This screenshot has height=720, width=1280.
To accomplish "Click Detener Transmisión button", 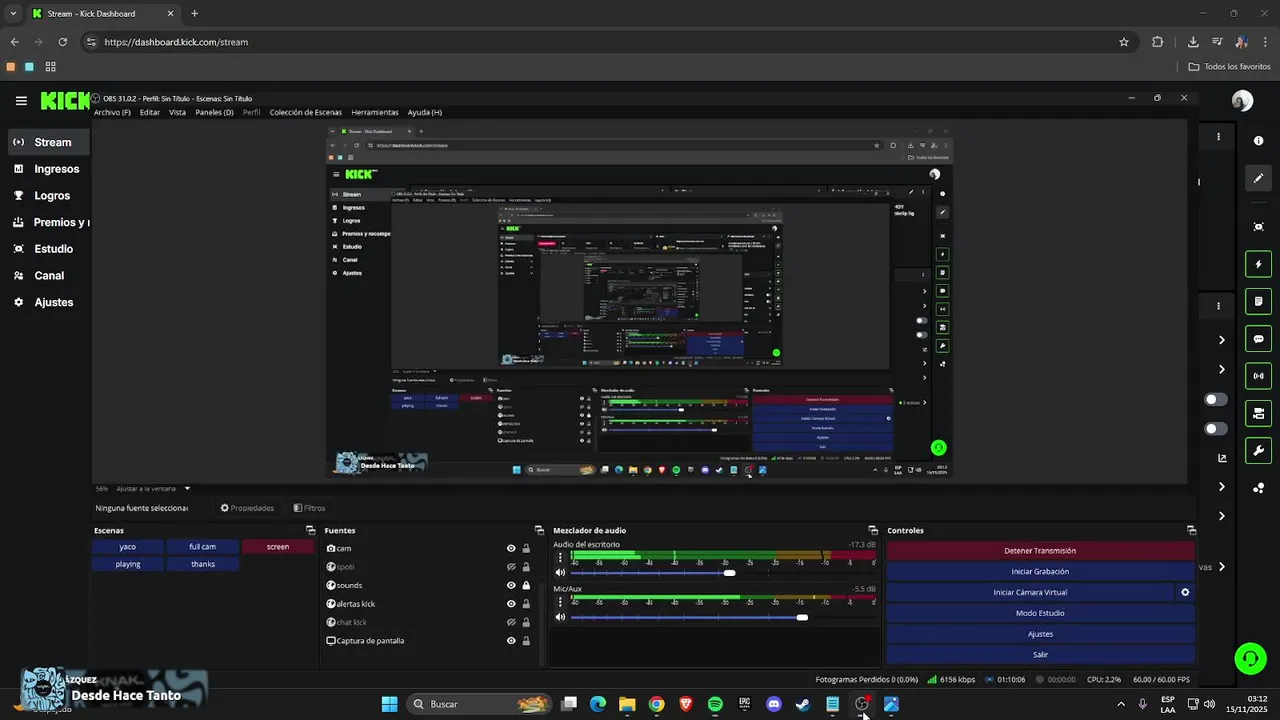I will click(1040, 551).
